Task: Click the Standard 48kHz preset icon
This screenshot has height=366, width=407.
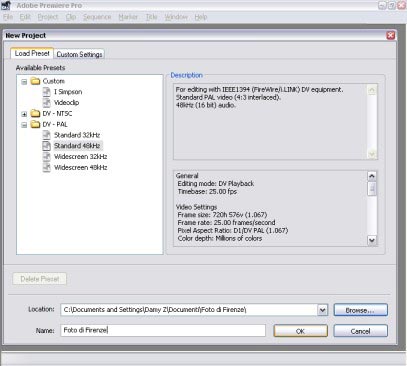Action: [47, 146]
